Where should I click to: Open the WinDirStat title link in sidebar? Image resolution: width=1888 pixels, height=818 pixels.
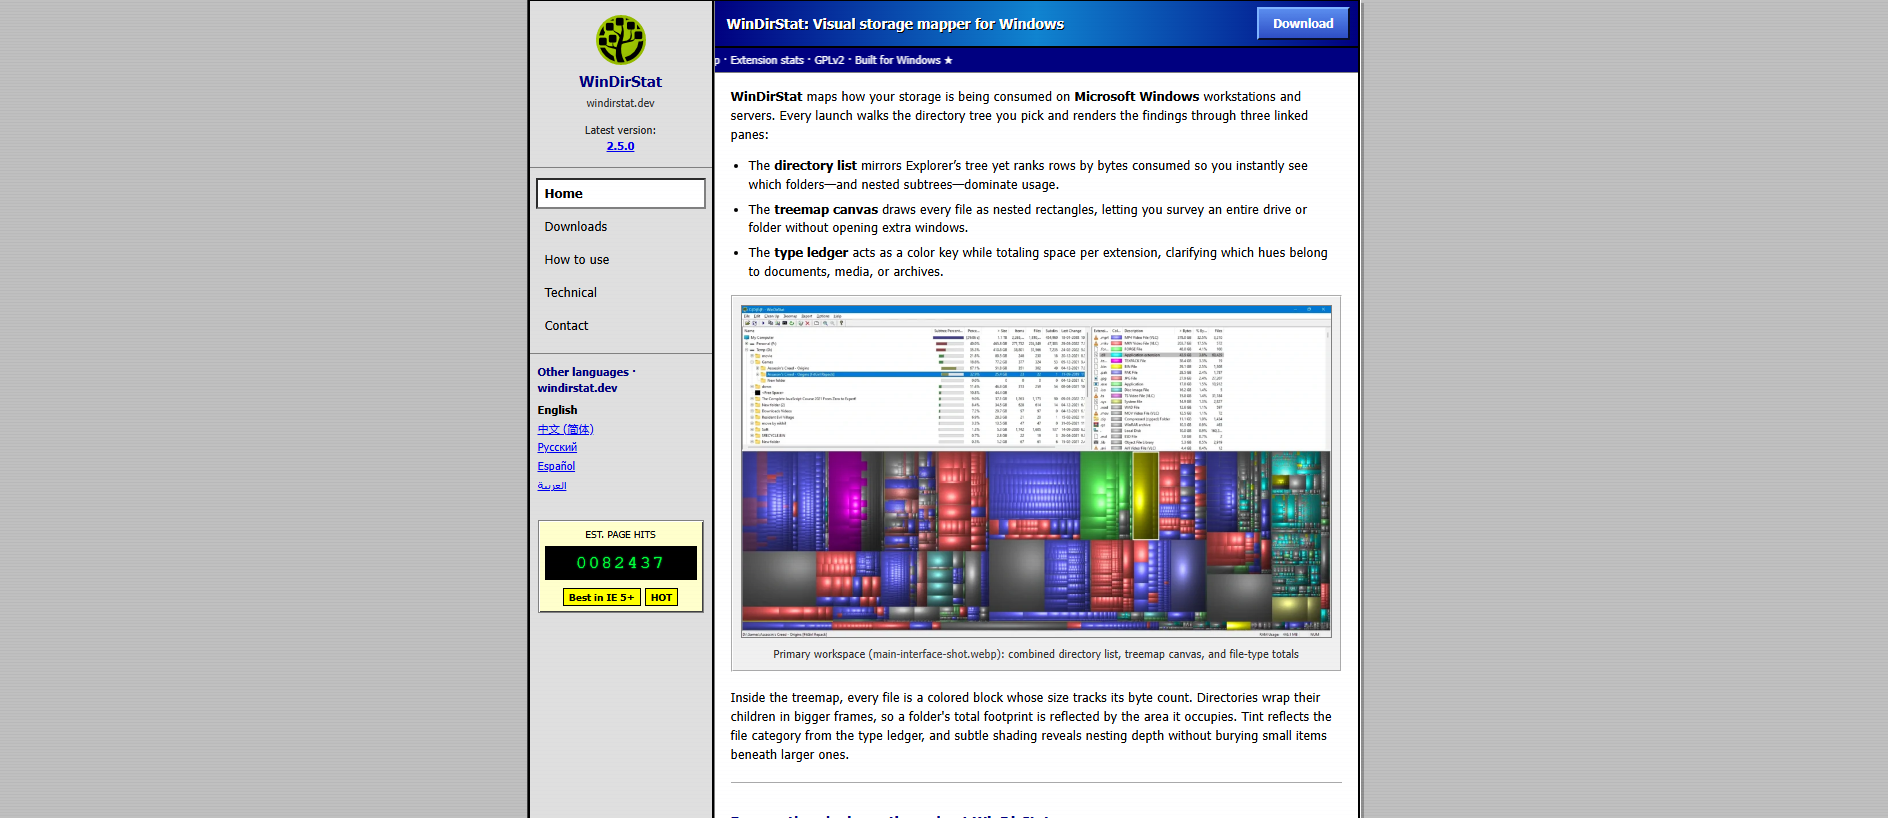[x=620, y=82]
